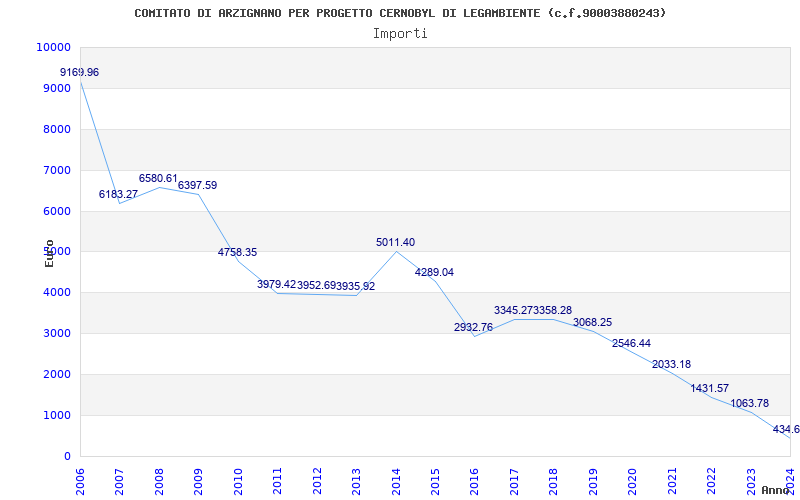
Task: Click the 'Euro' y-axis title
Action: (49, 253)
